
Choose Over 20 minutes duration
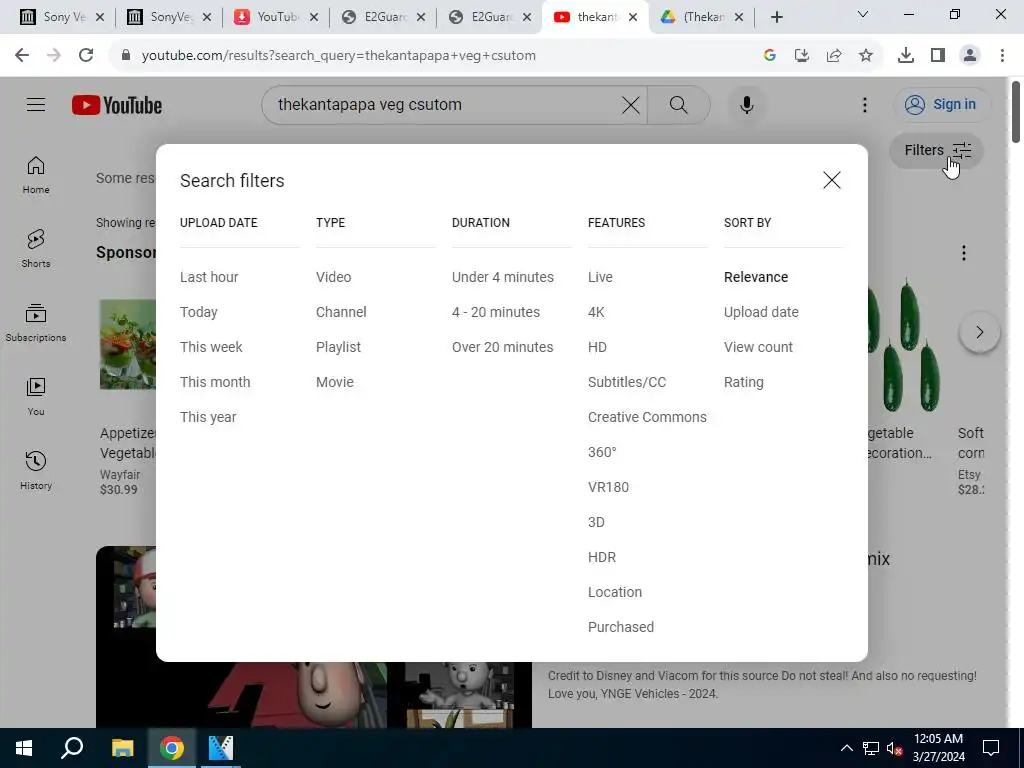[502, 347]
